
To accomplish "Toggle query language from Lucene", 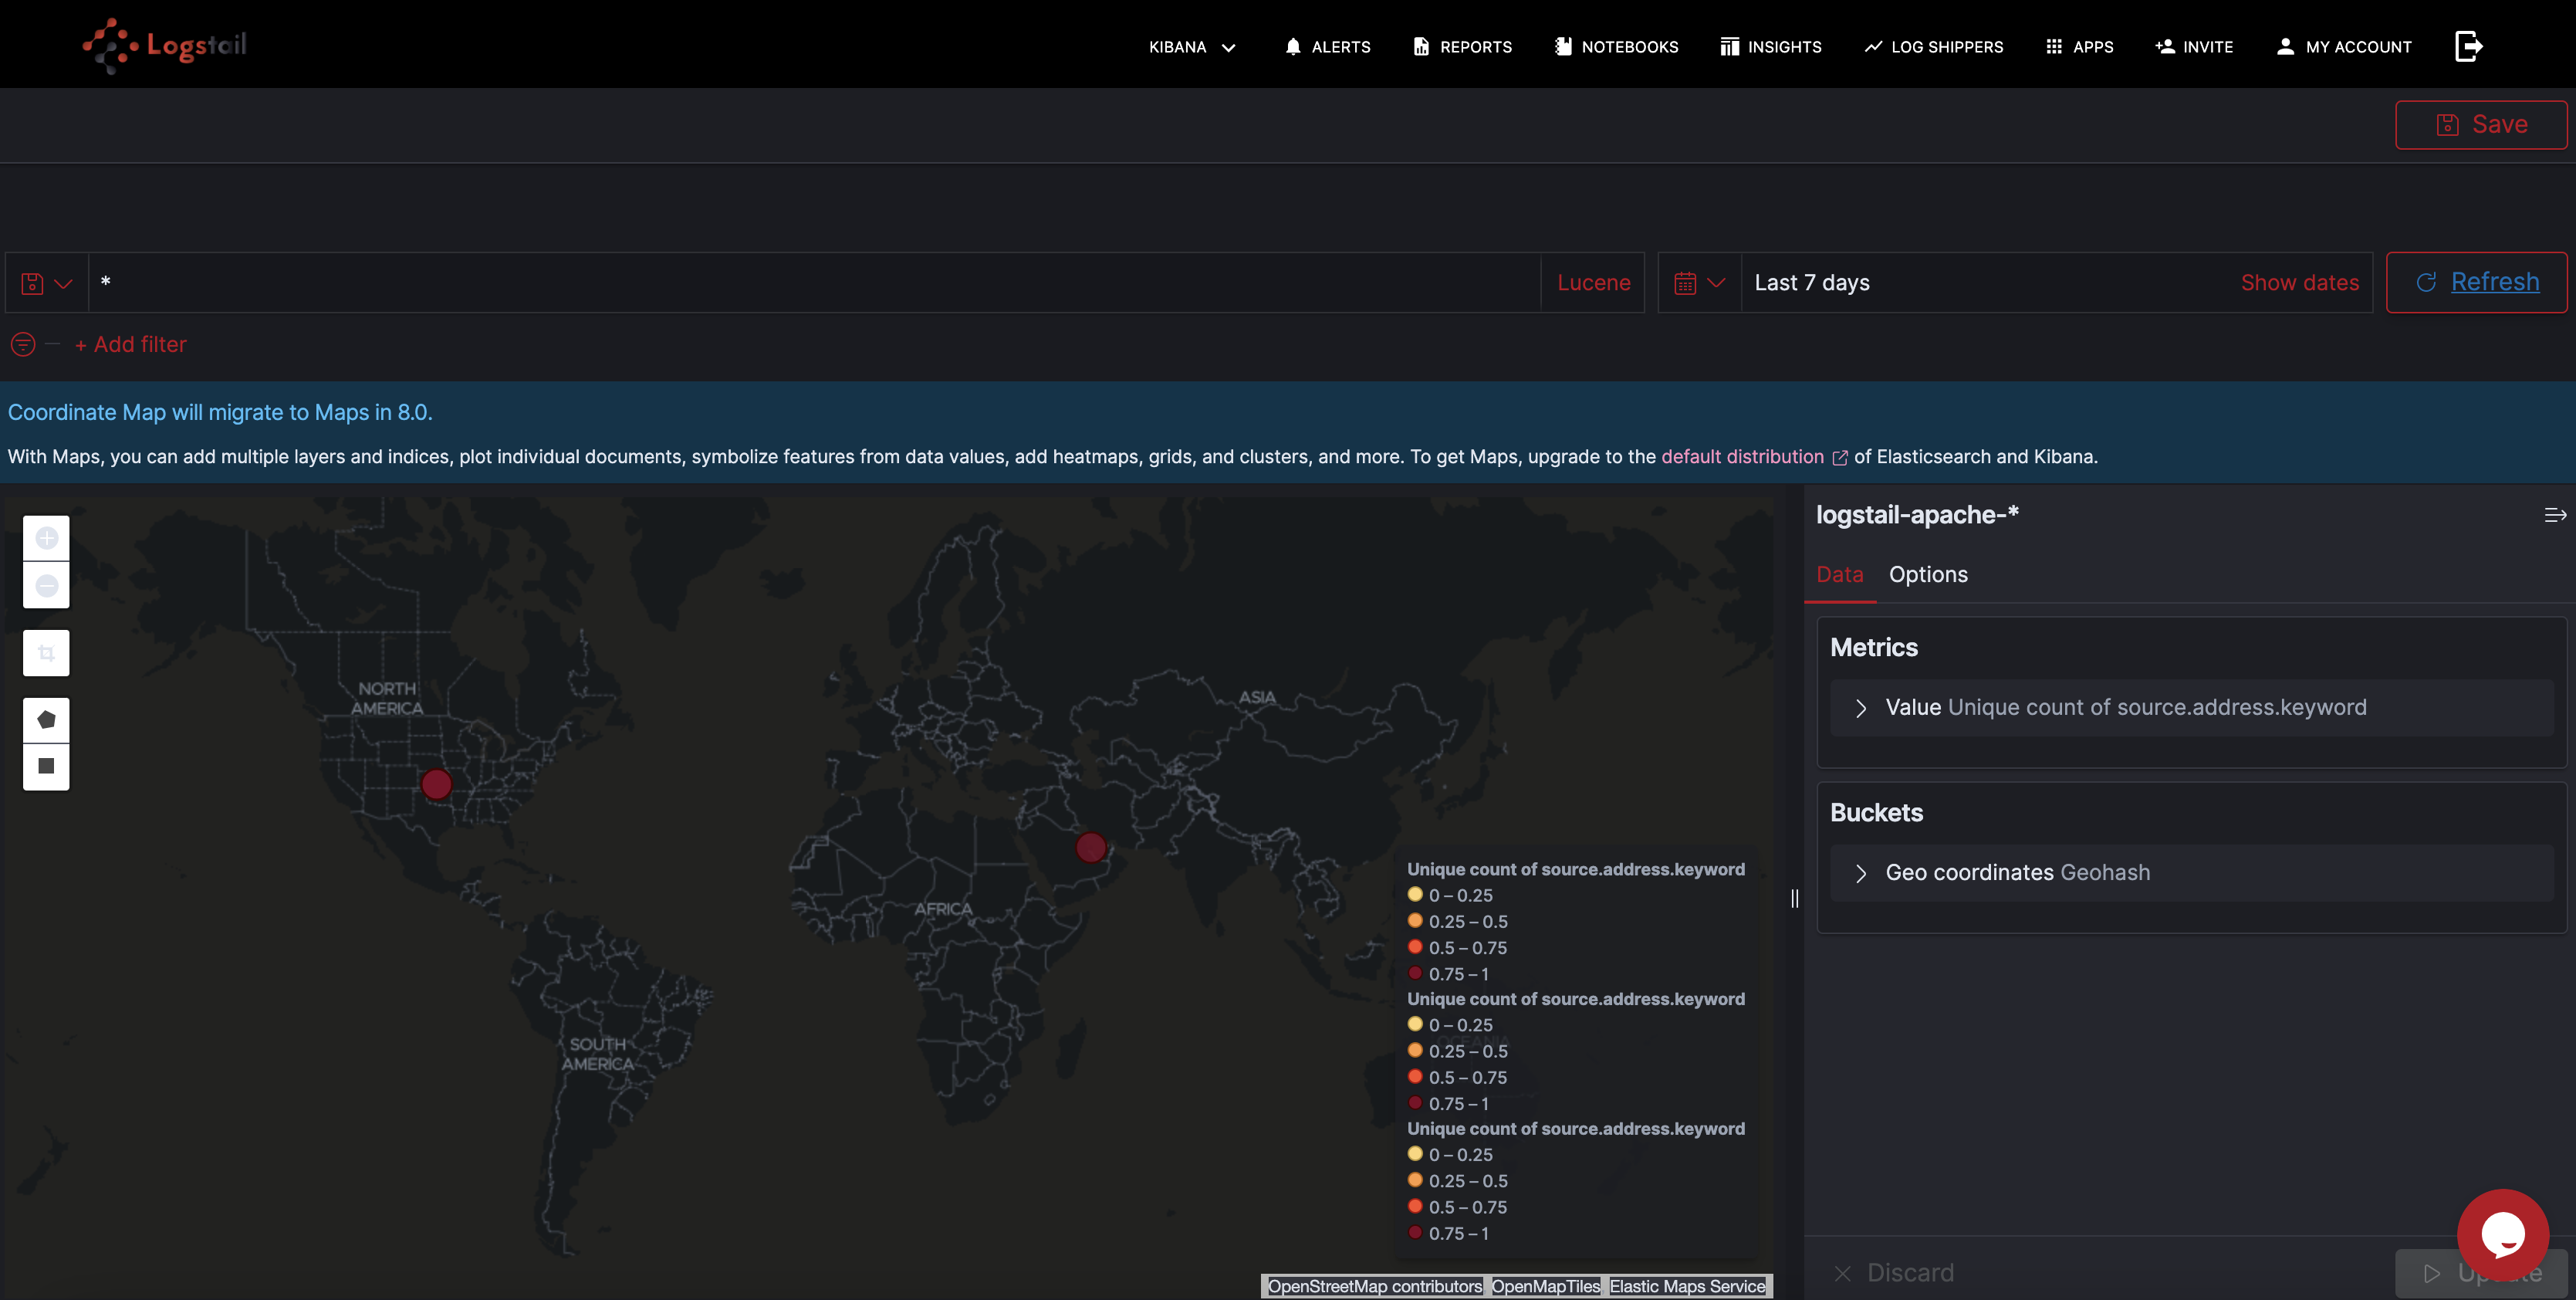I will tap(1593, 283).
